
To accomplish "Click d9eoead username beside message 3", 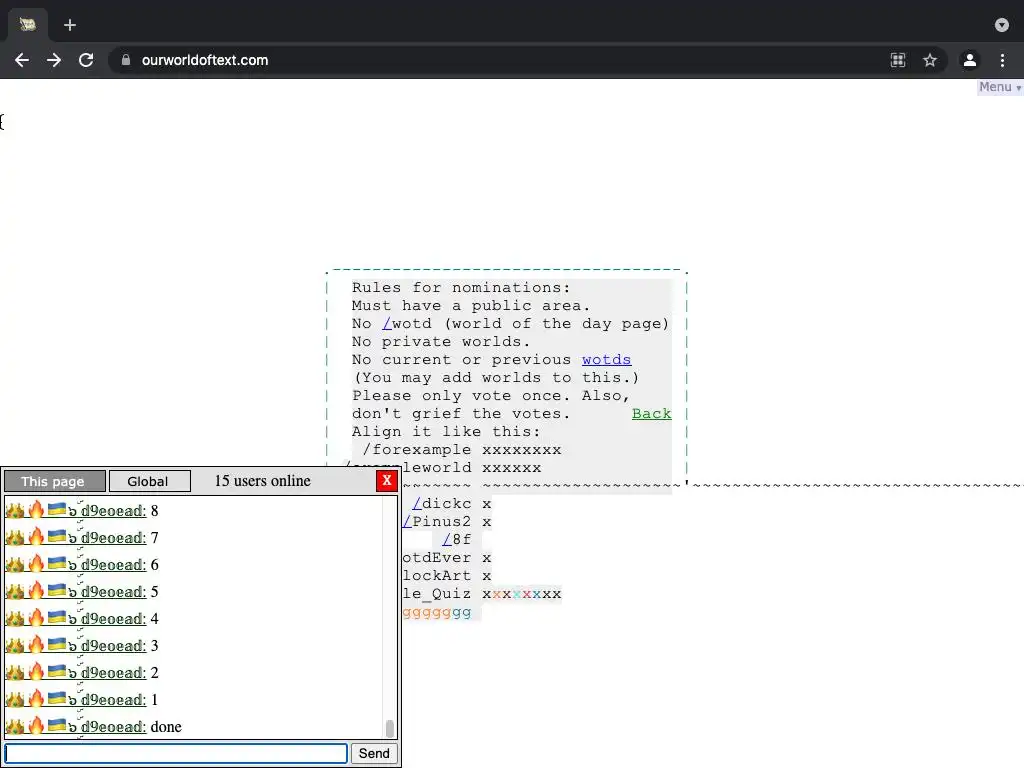I will (x=113, y=646).
